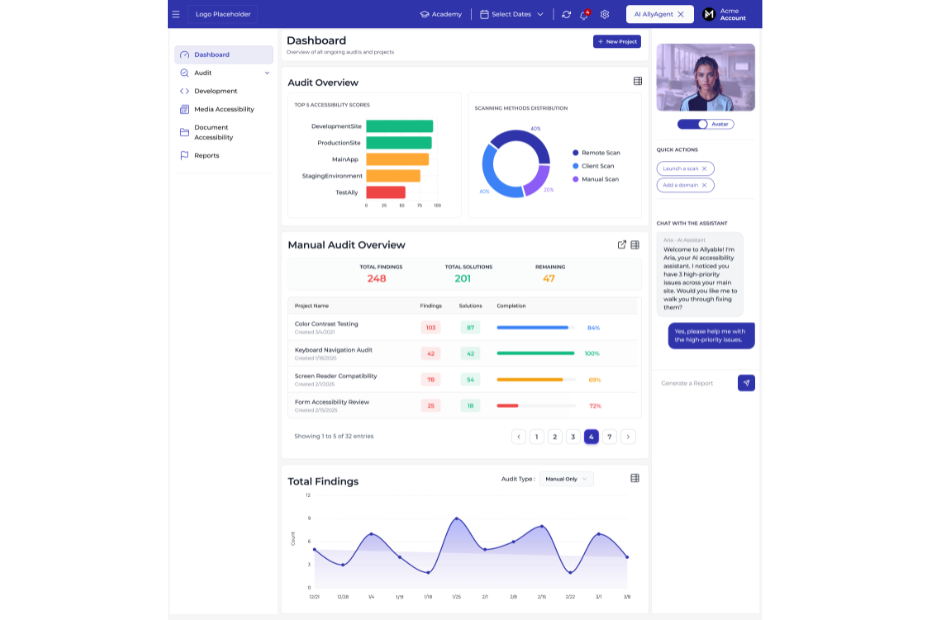The height and width of the screenshot is (620, 930).
Task: Click the notifications bell icon
Action: pos(584,15)
